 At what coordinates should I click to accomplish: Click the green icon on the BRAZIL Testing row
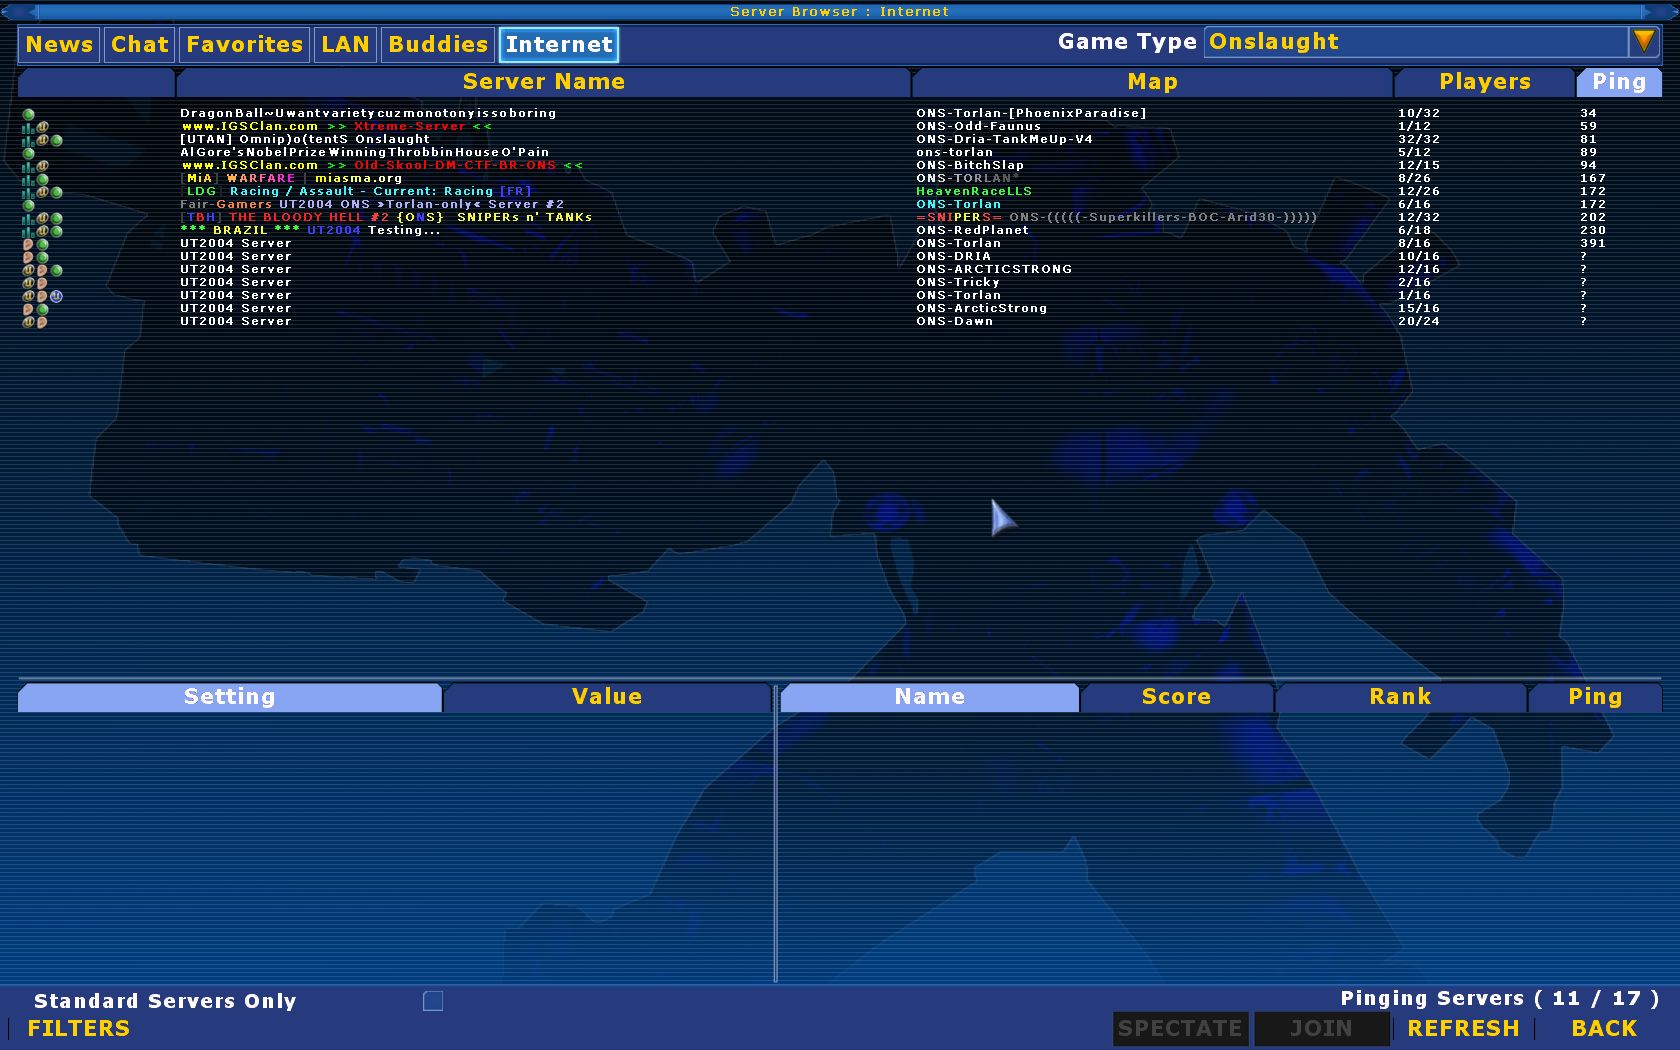(56, 231)
